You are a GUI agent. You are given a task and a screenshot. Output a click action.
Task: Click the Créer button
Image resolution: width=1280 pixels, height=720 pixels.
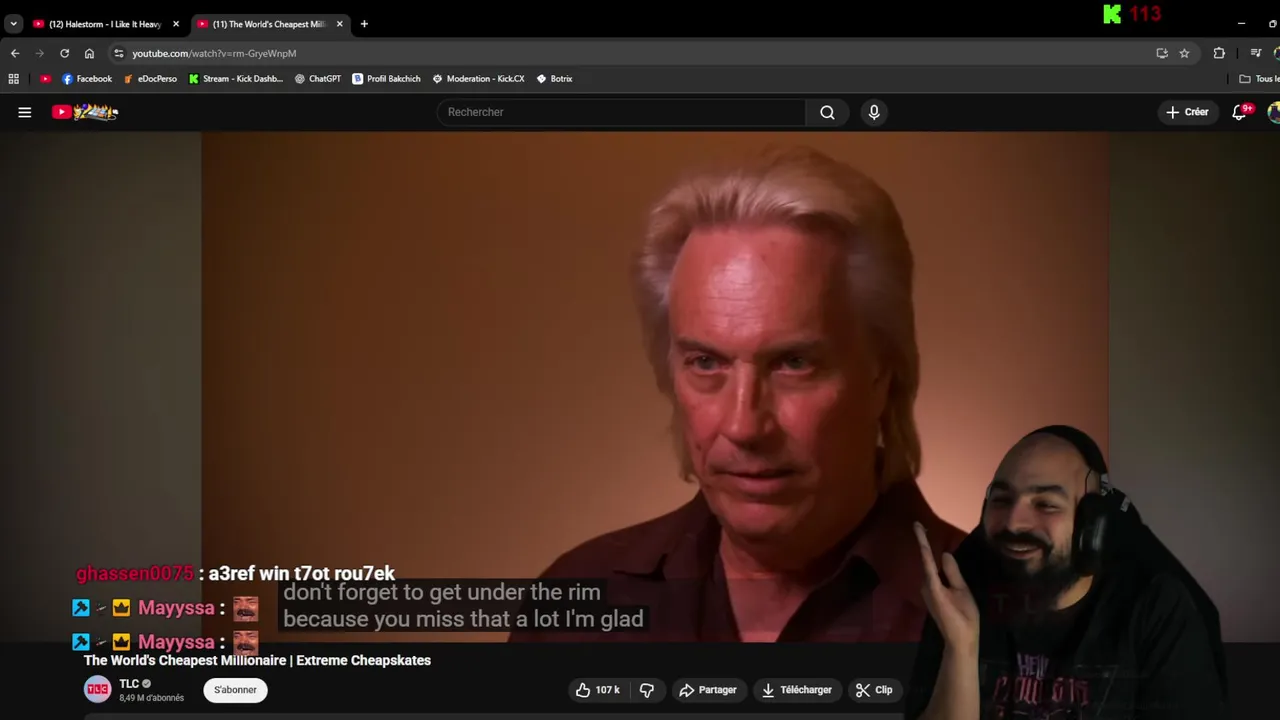point(1187,112)
